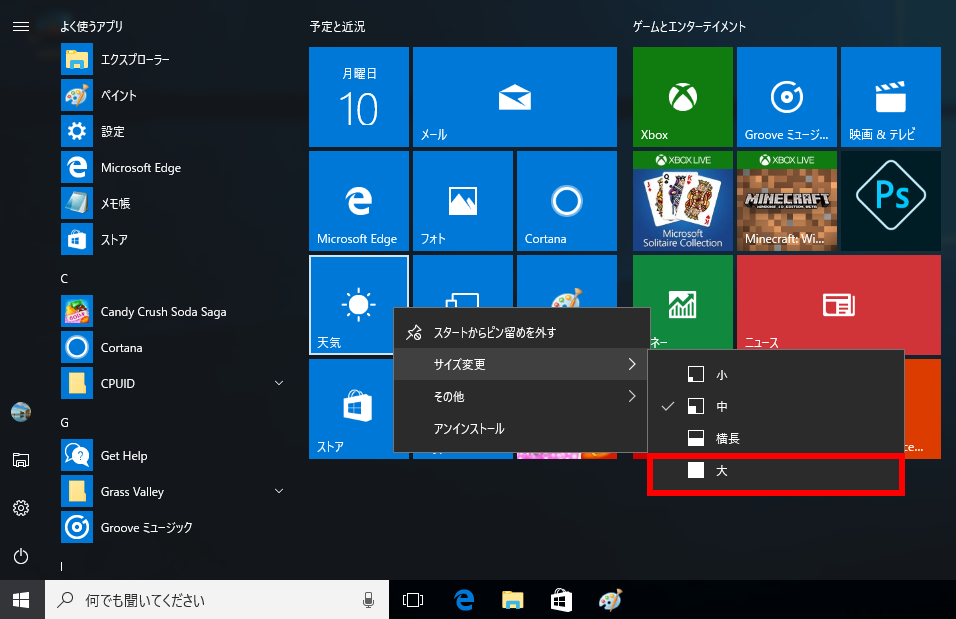Launch Groove ミュージック from the app list
The width and height of the screenshot is (956, 619).
tap(174, 528)
